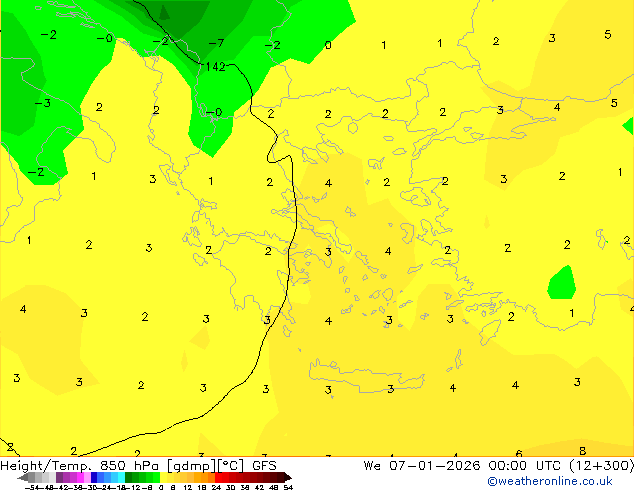Click the "Height/Temp. 850 hPa" chart title
Image resolution: width=634 pixels, height=490 pixels.
[79, 466]
